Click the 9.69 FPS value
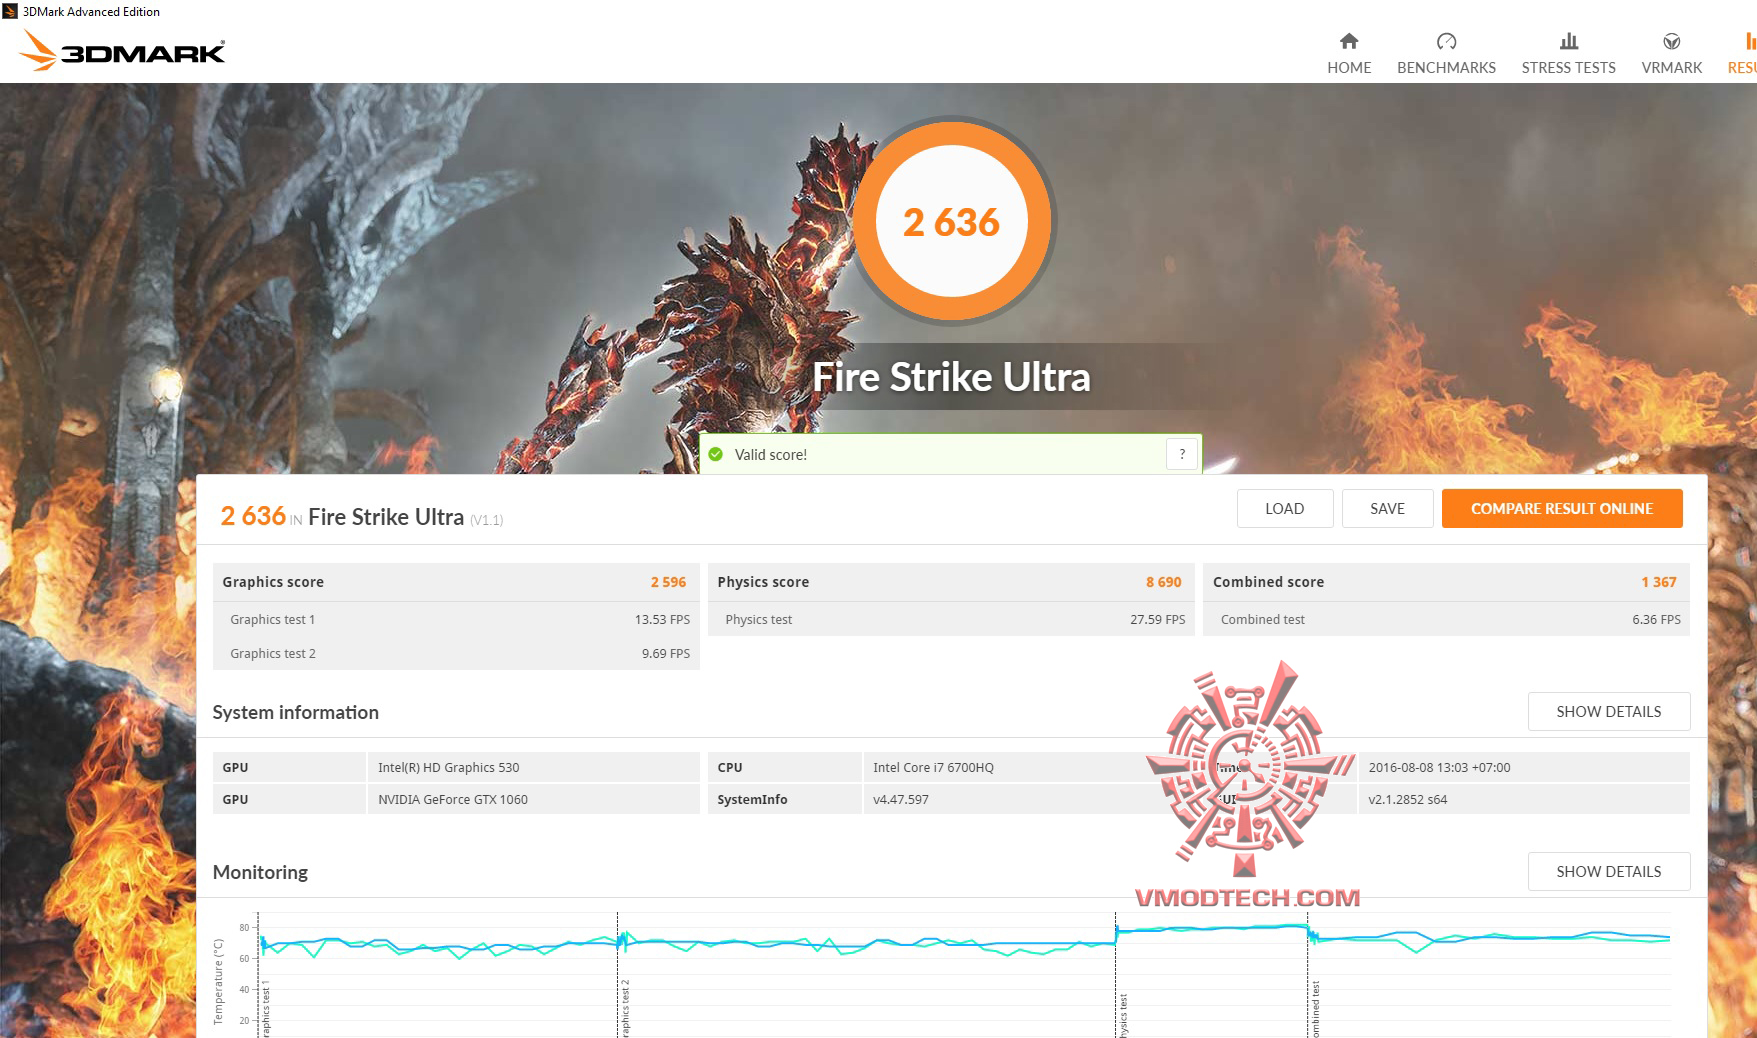This screenshot has width=1757, height=1038. [x=666, y=653]
